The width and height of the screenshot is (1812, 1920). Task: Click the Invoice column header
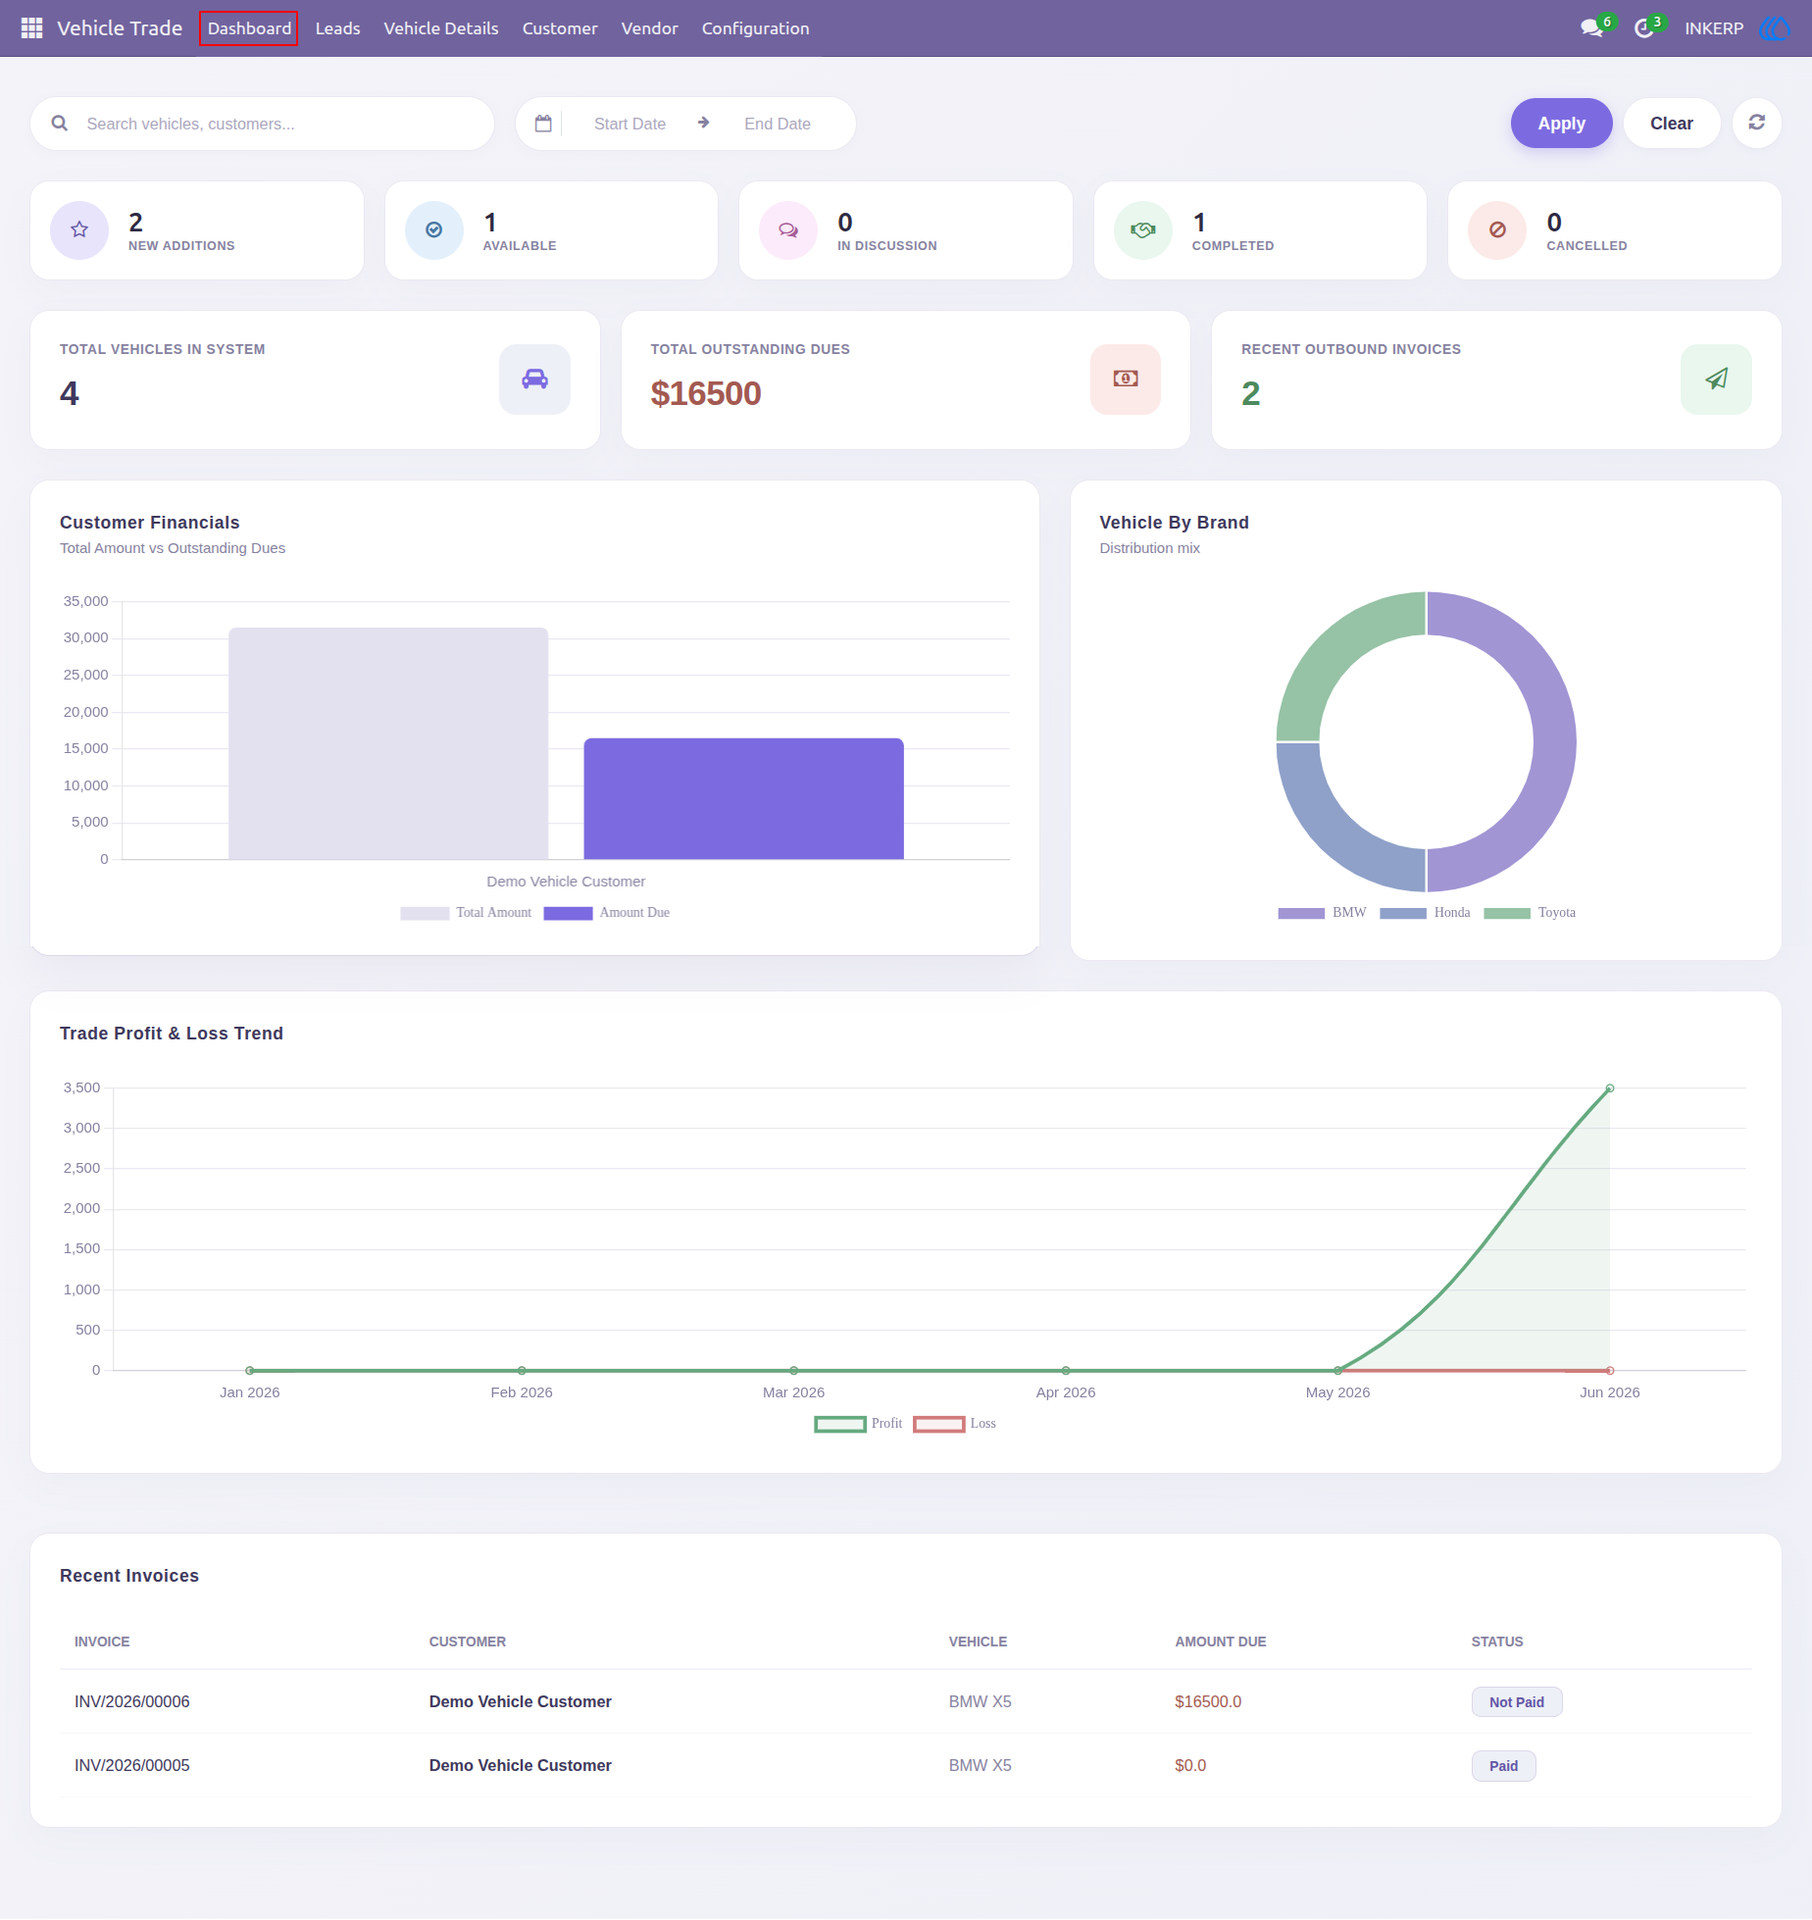tap(102, 1642)
